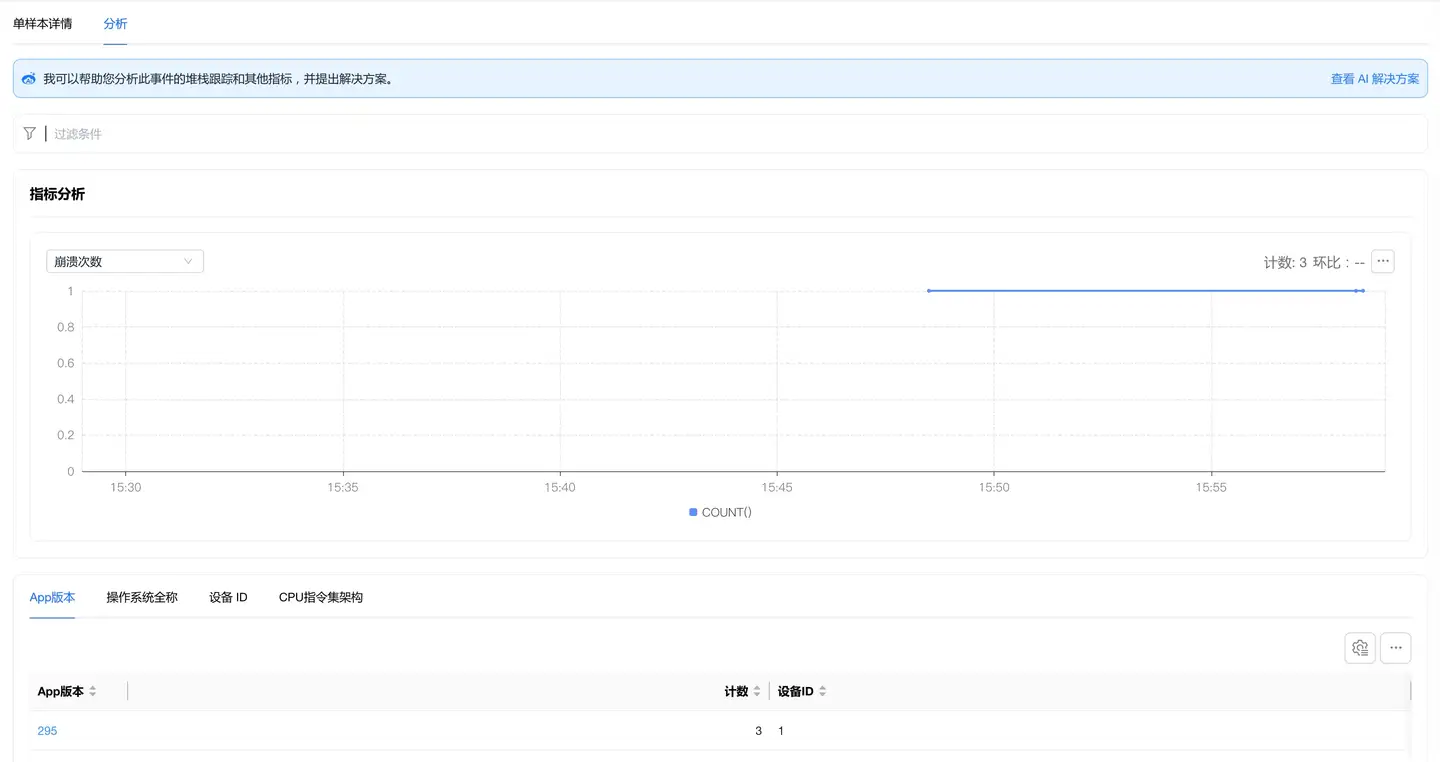Select the 分析 tab

(x=115, y=23)
